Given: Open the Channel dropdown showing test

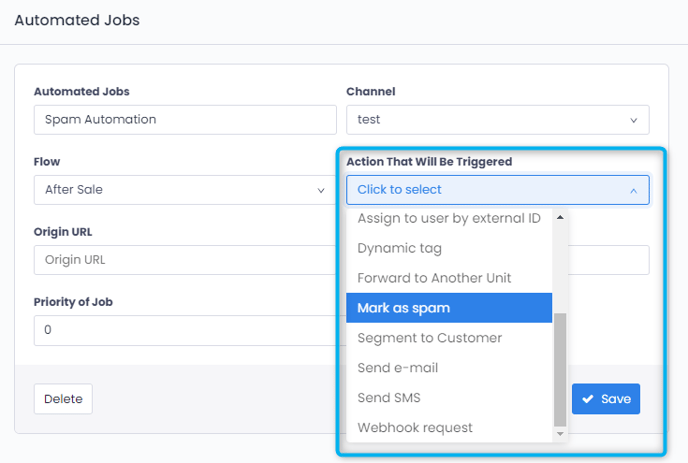Looking at the screenshot, I should click(498, 120).
